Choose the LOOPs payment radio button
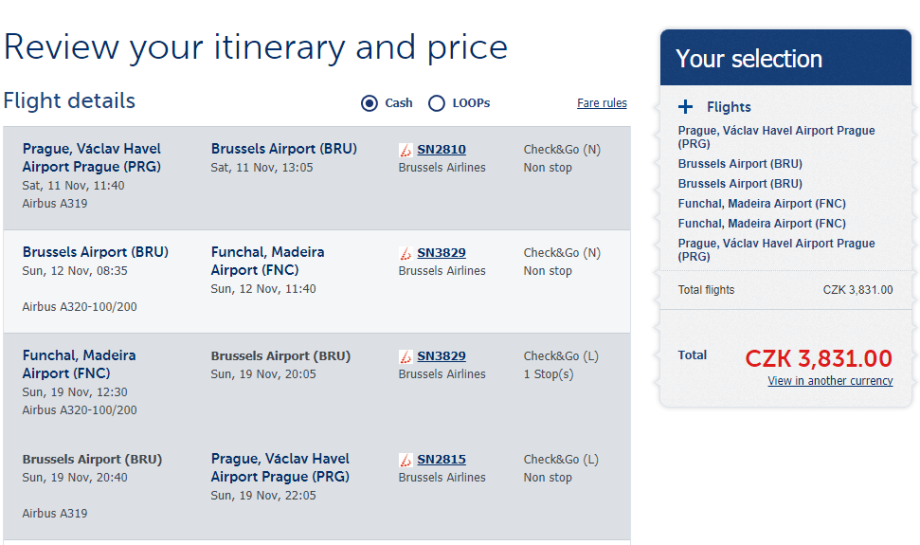The image size is (920, 545). 436,103
